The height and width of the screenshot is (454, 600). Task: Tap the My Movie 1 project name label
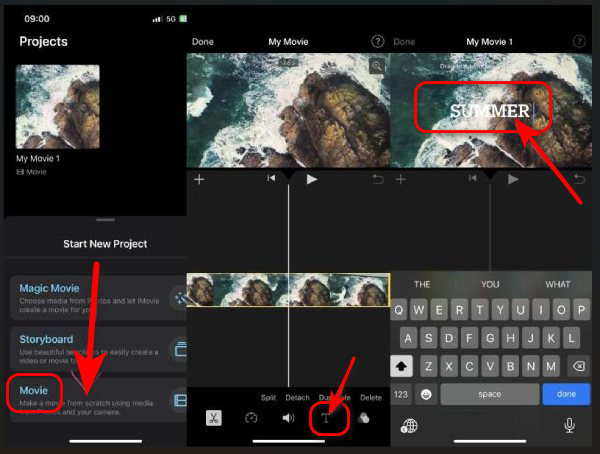coord(38,158)
